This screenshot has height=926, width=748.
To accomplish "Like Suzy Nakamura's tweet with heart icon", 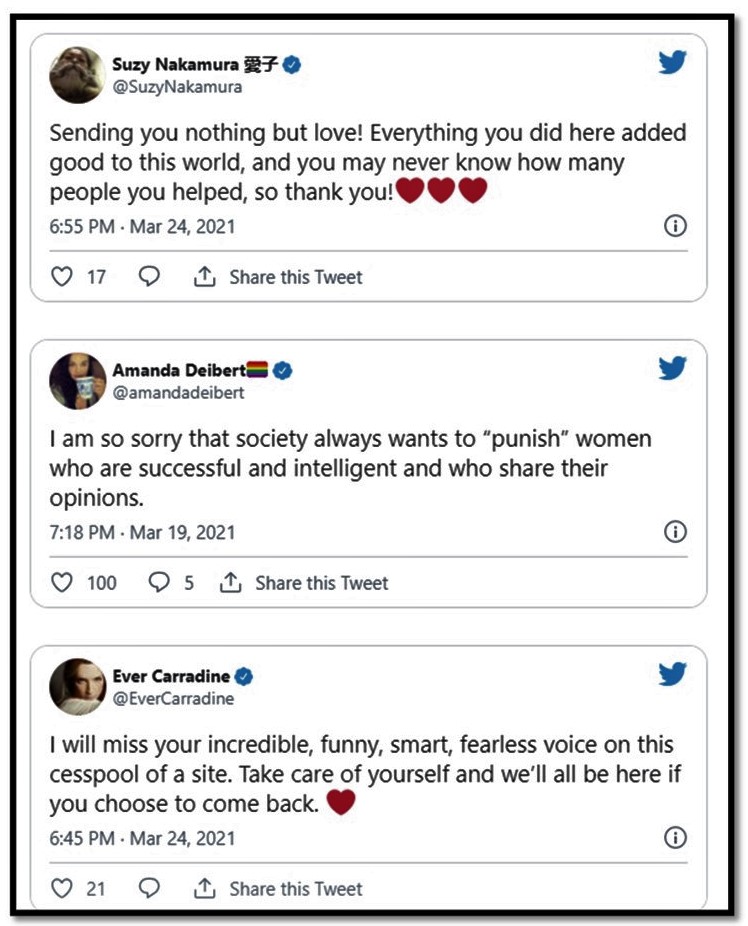I will pyautogui.click(x=62, y=277).
